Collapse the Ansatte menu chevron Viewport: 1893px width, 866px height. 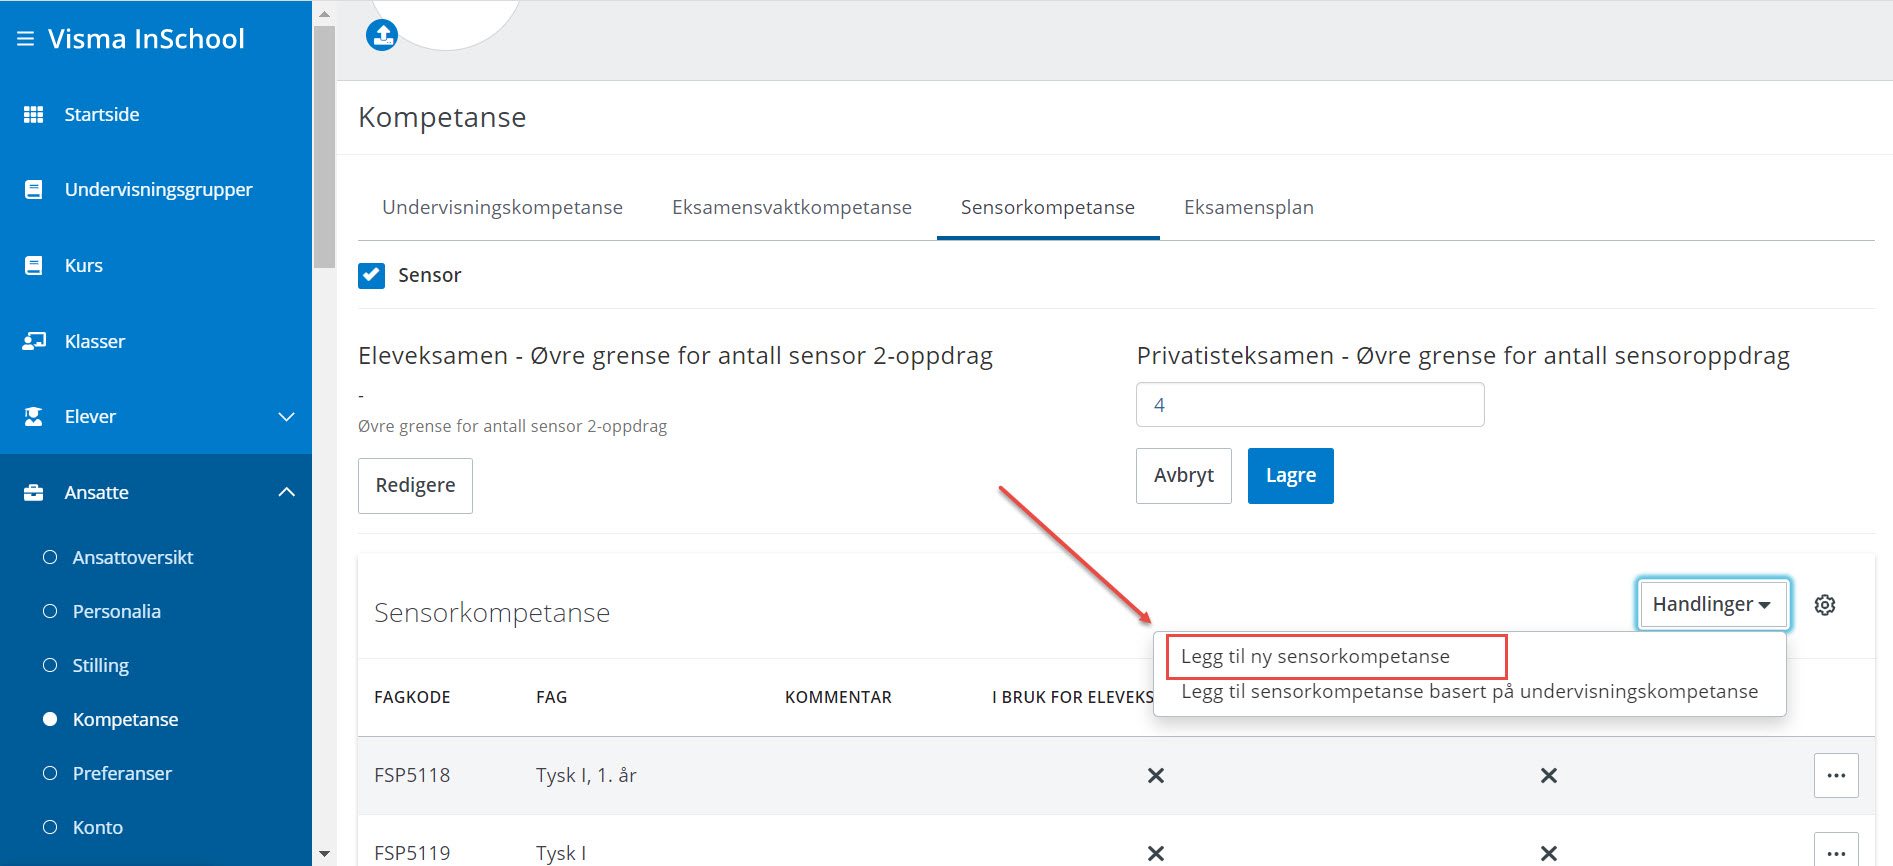pos(287,492)
